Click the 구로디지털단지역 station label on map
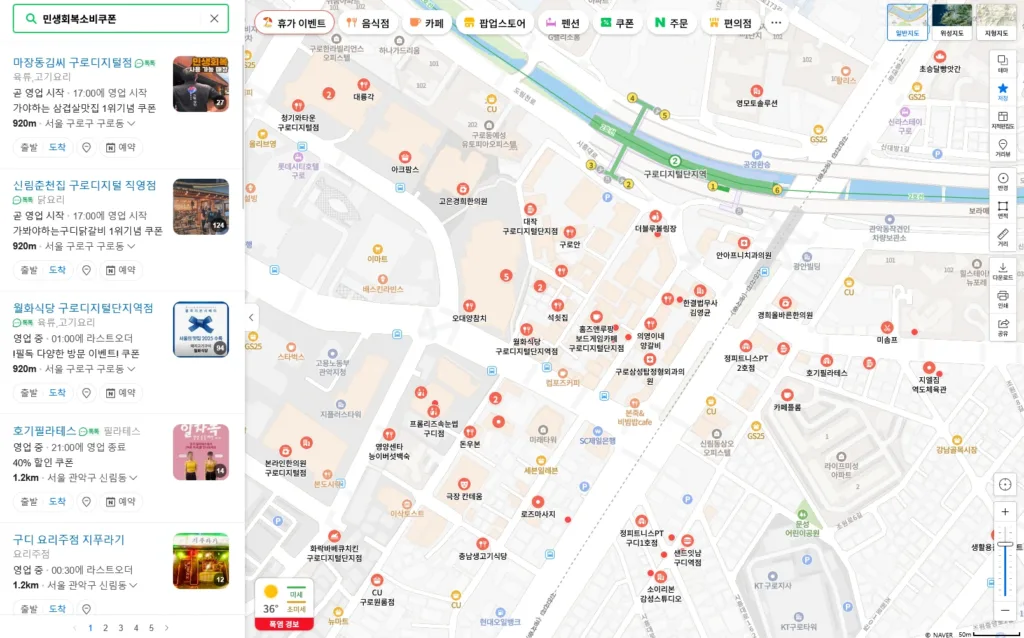Image resolution: width=1024 pixels, height=638 pixels. [x=675, y=174]
